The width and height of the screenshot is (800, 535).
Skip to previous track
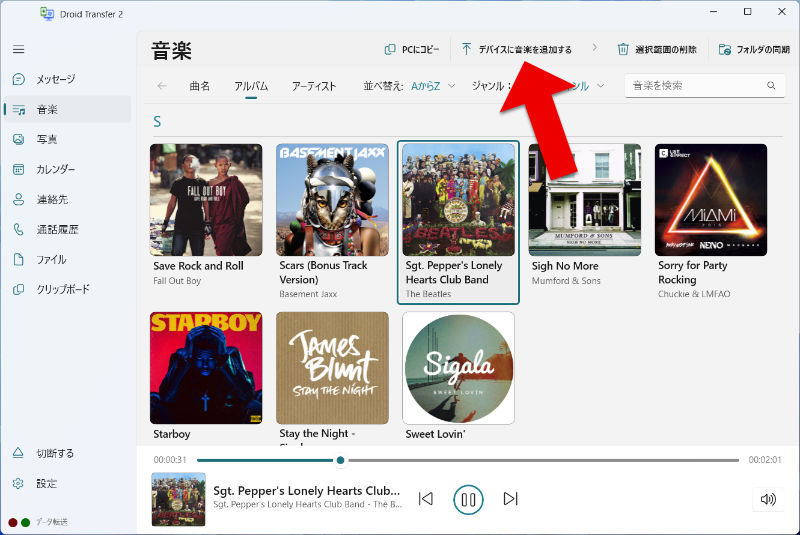click(426, 498)
